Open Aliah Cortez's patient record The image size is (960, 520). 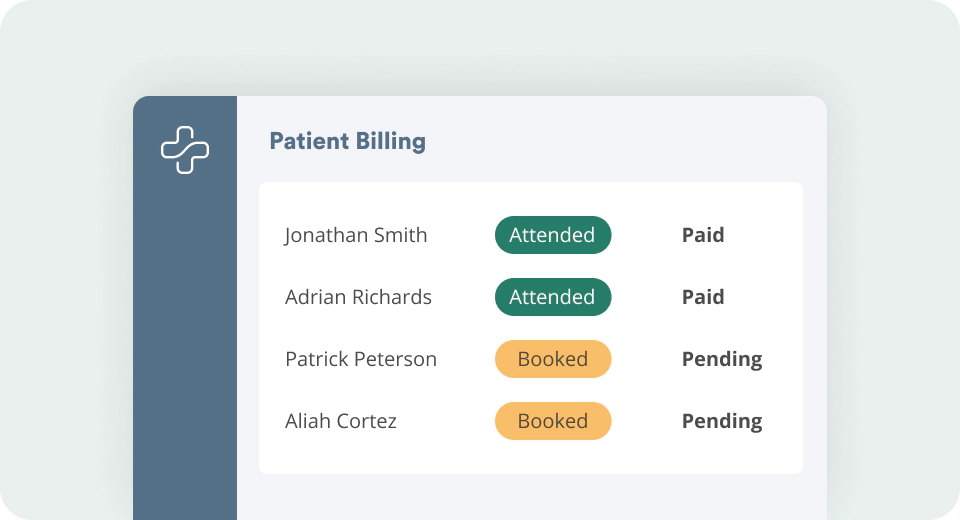click(340, 421)
